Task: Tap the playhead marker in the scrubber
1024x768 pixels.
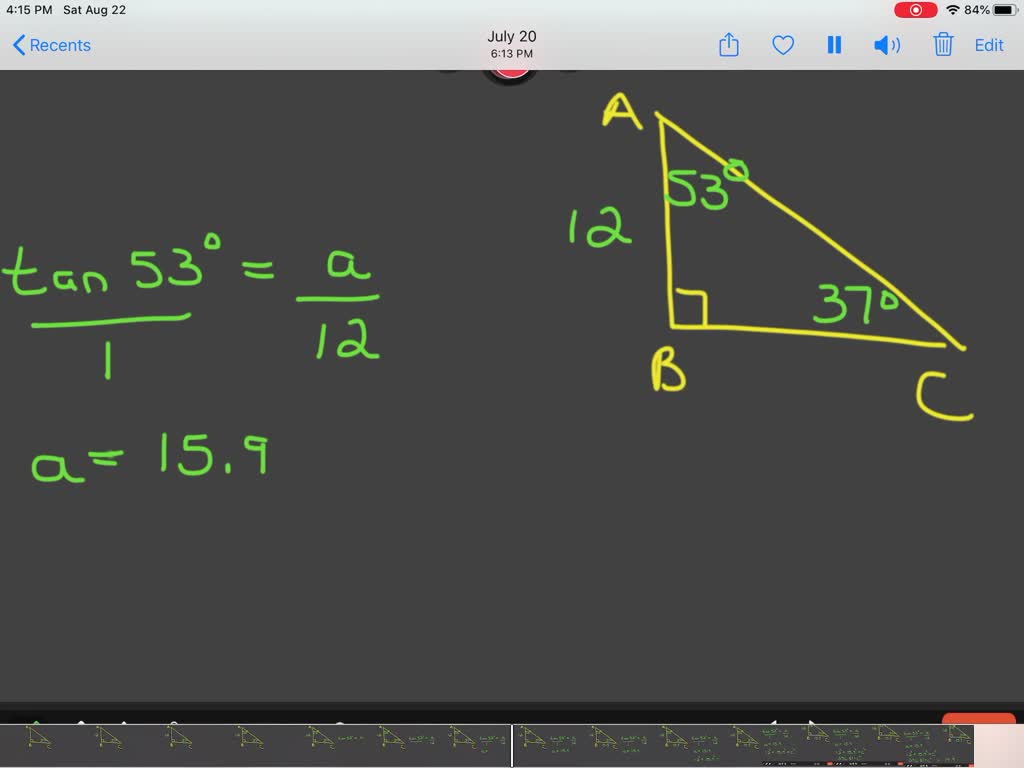Action: coord(512,743)
